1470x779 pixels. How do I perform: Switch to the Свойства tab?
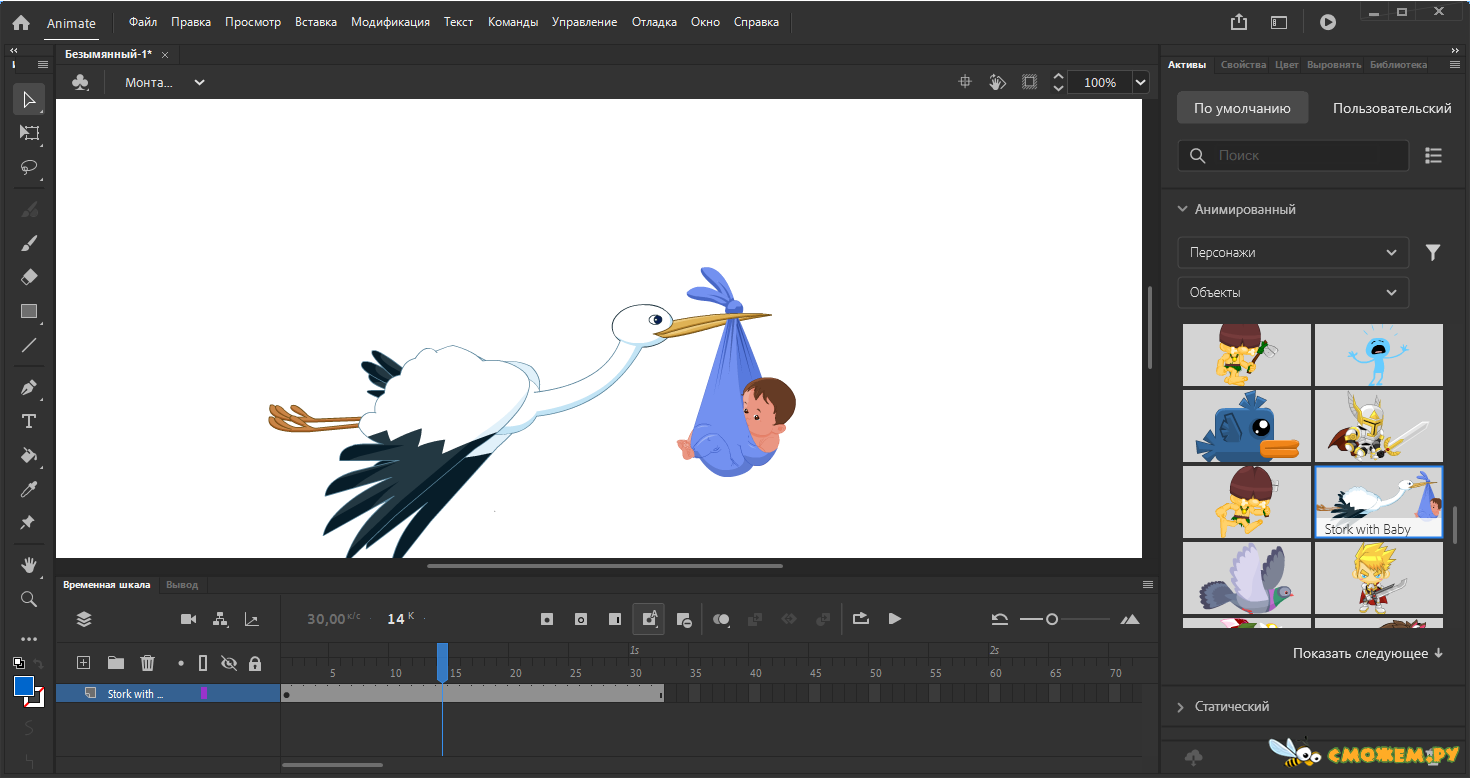1243,64
